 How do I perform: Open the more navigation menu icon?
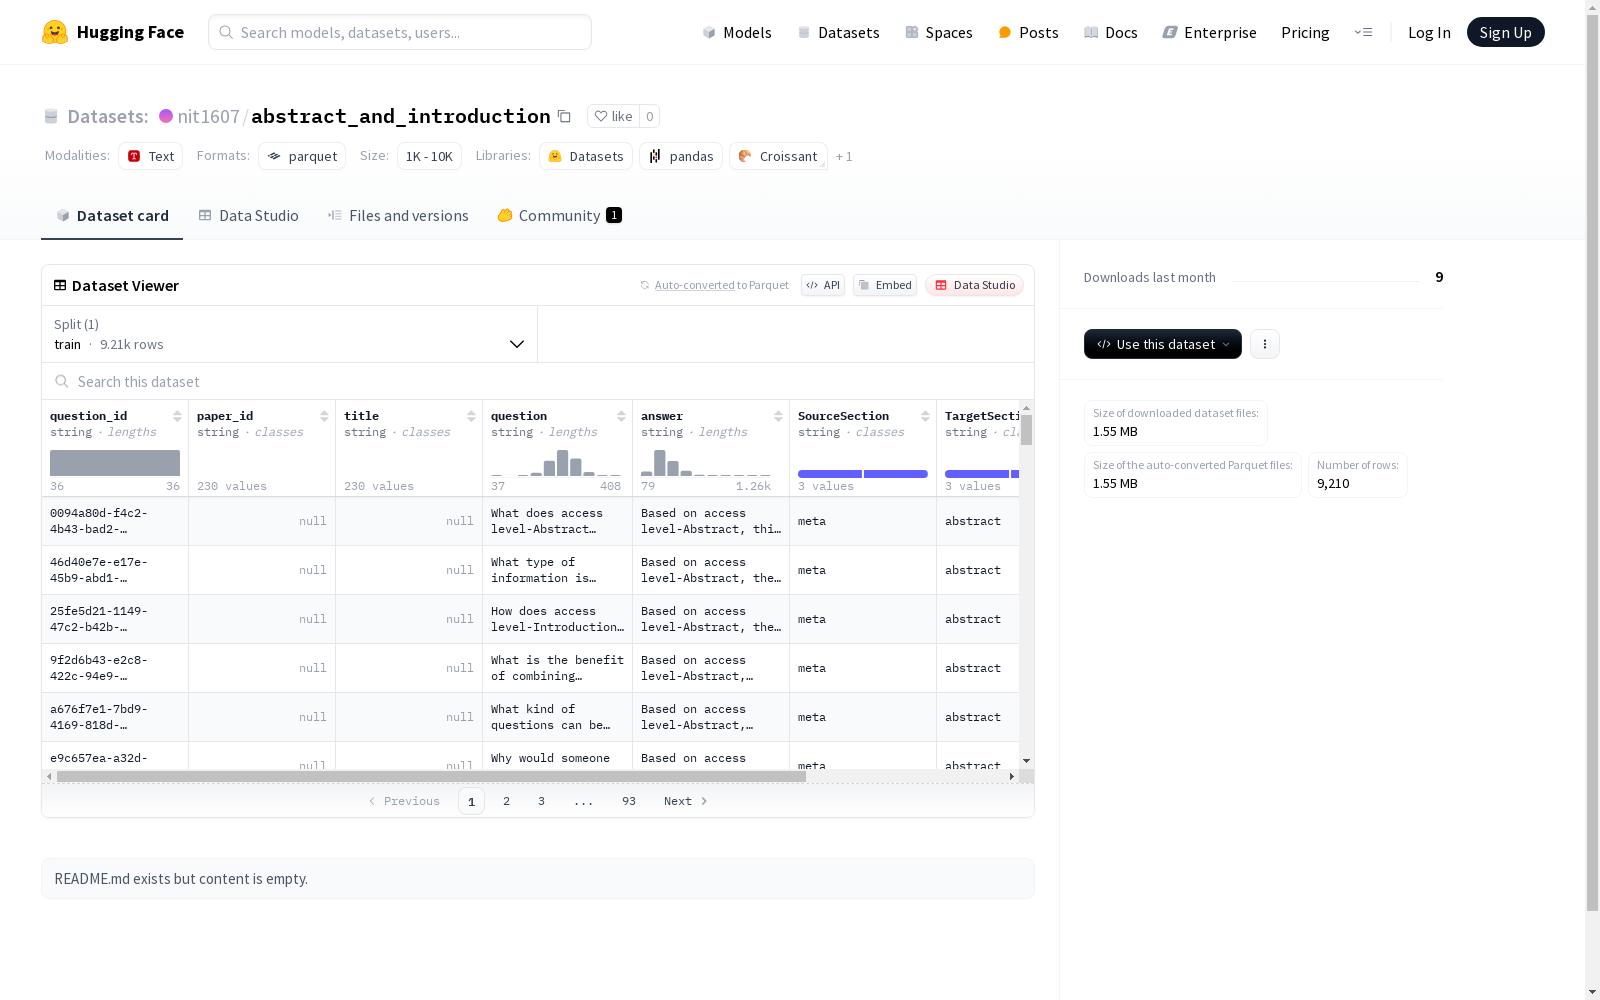coord(1363,32)
